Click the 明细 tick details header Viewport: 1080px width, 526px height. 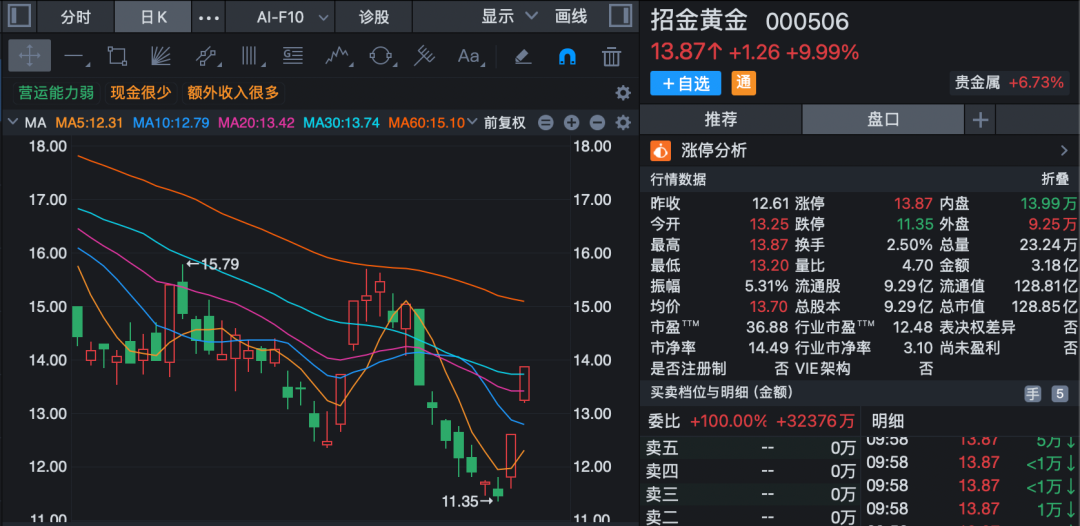pyautogui.click(x=889, y=421)
